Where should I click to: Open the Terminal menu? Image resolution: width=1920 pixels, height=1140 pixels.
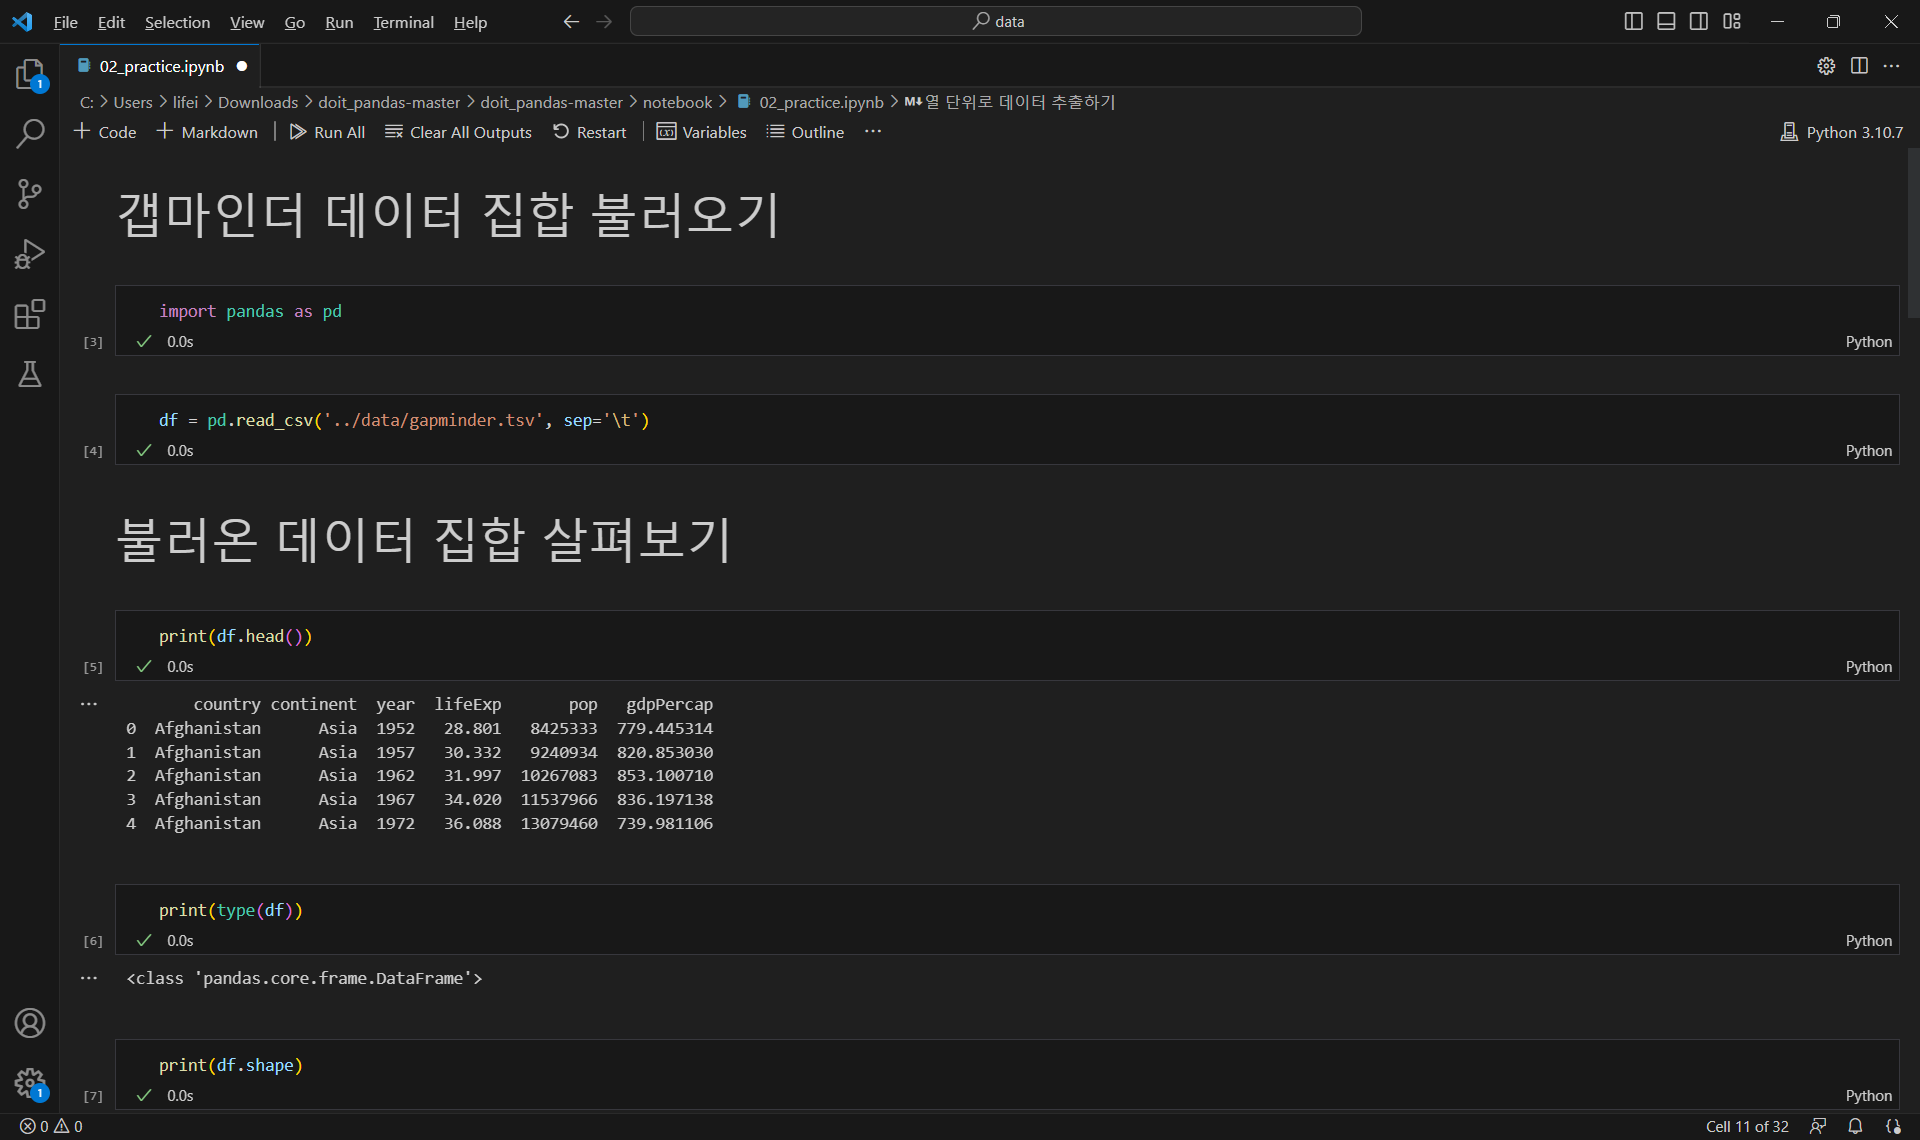coord(403,22)
